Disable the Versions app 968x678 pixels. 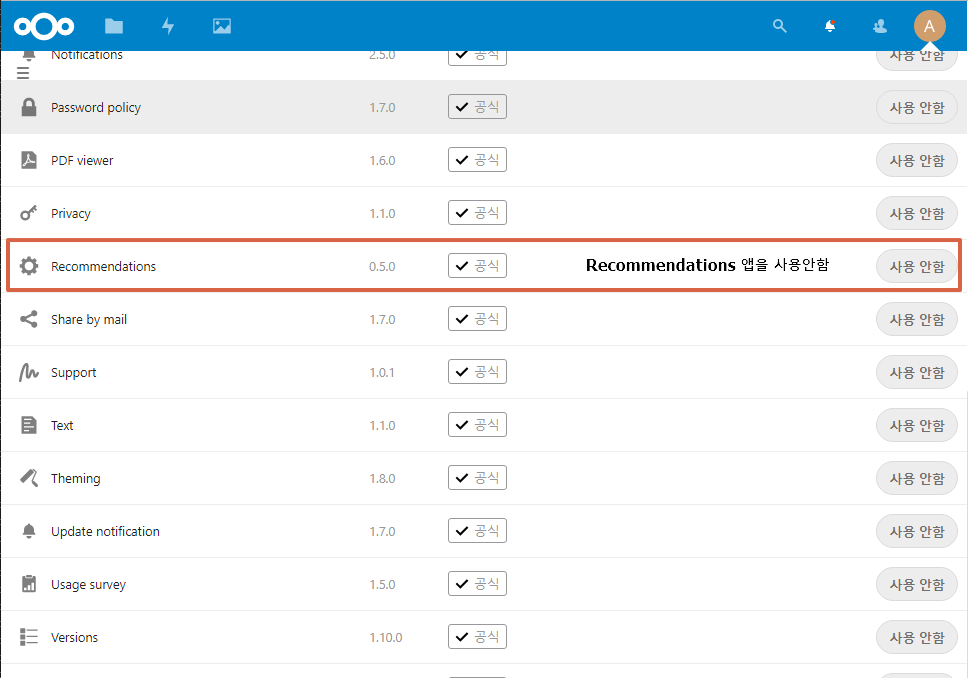[917, 637]
